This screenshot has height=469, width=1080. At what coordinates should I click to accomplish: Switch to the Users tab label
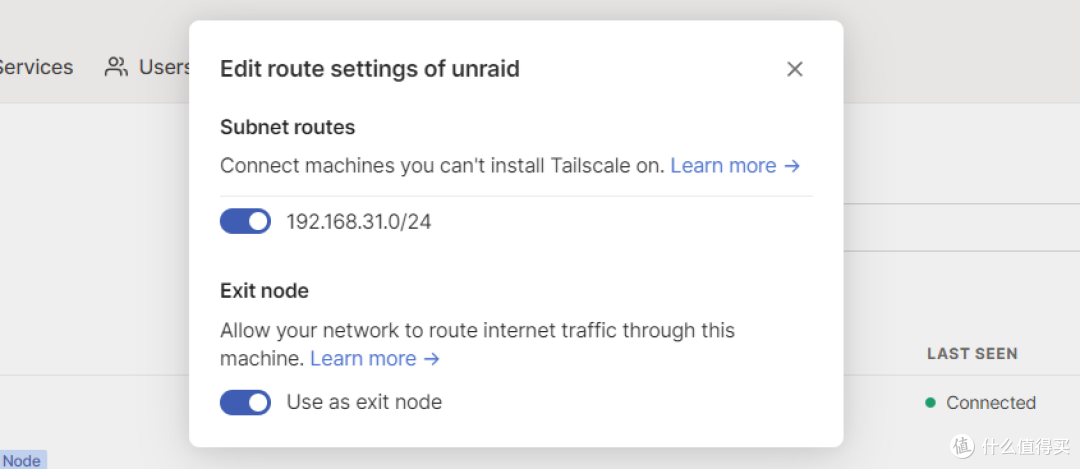(x=164, y=67)
